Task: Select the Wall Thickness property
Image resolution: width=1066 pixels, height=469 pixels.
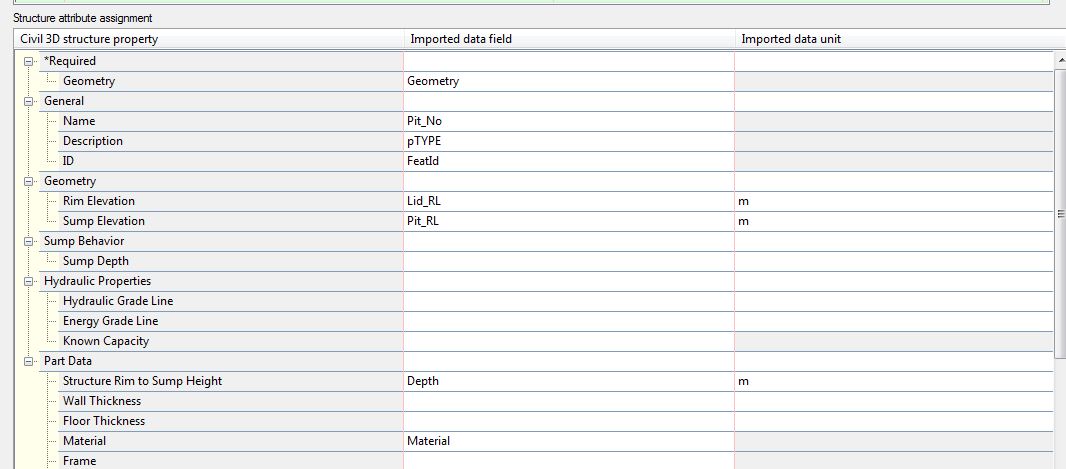Action: tap(231, 401)
